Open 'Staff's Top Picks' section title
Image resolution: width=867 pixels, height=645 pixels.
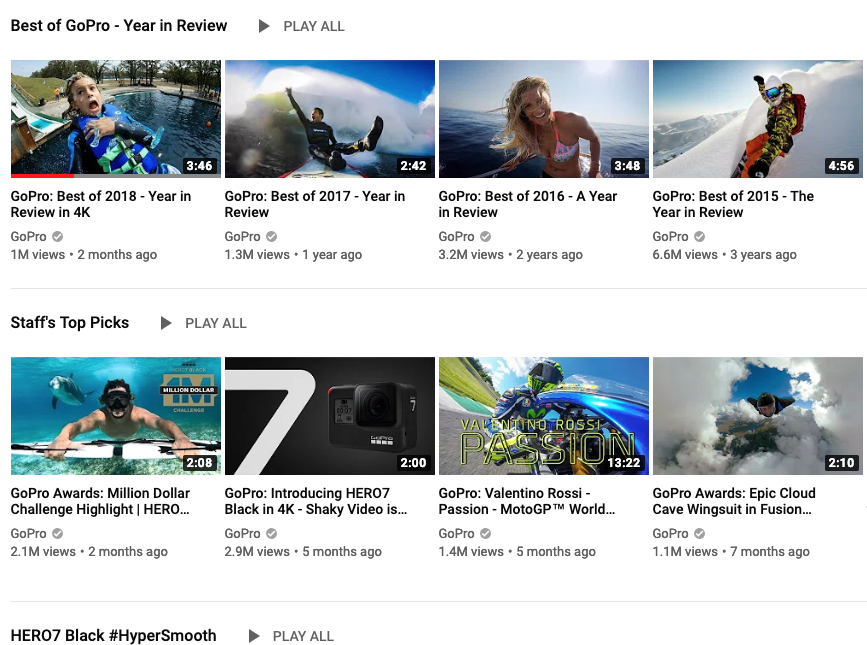[x=70, y=323]
